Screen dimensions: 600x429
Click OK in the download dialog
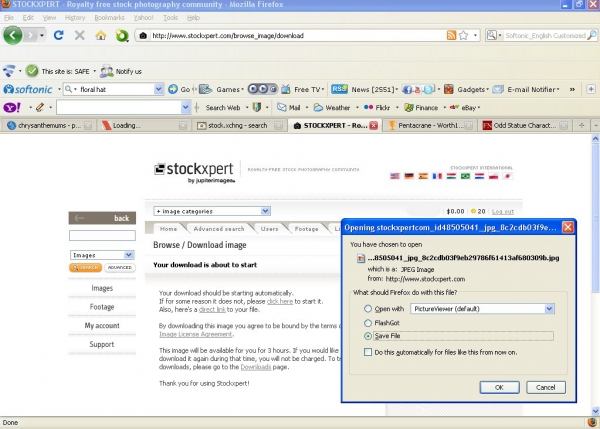pos(499,387)
